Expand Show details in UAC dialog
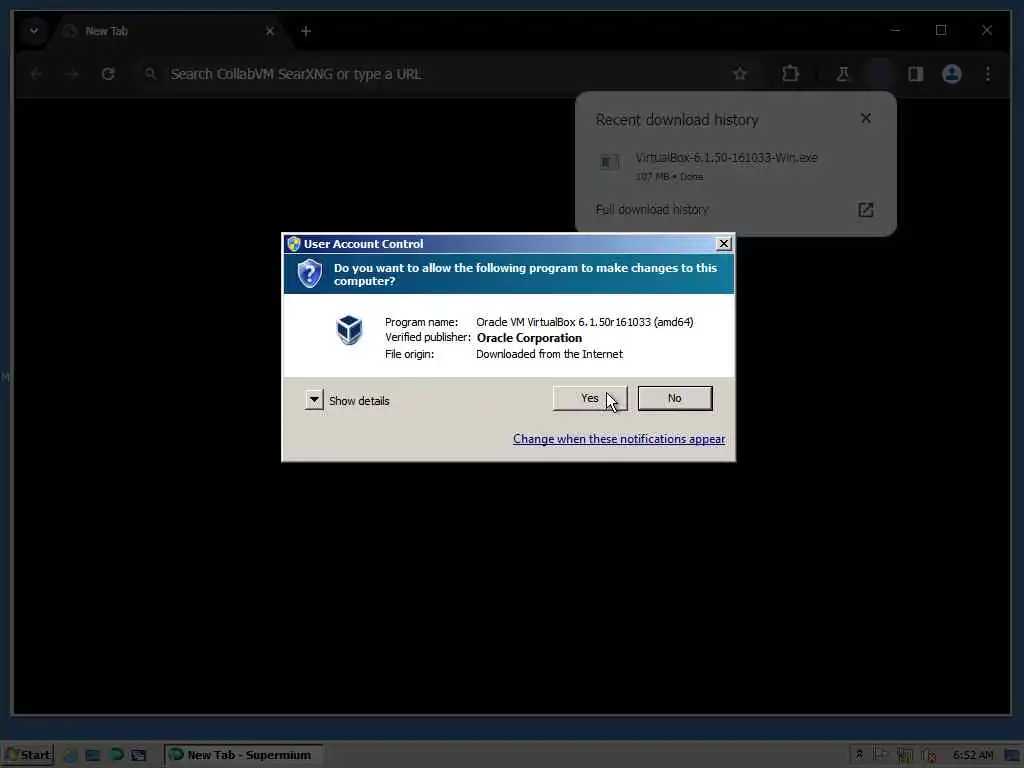Screen dimensions: 1024x768 coord(314,400)
